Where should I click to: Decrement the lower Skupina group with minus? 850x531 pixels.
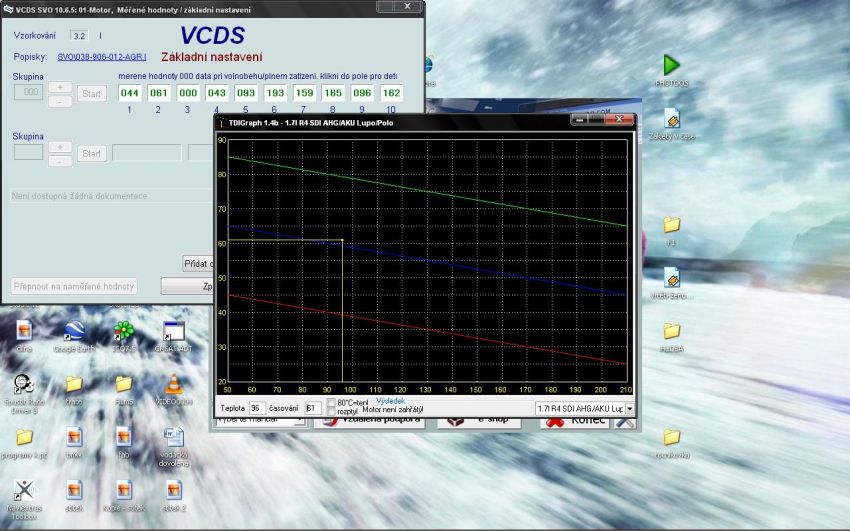click(60, 161)
